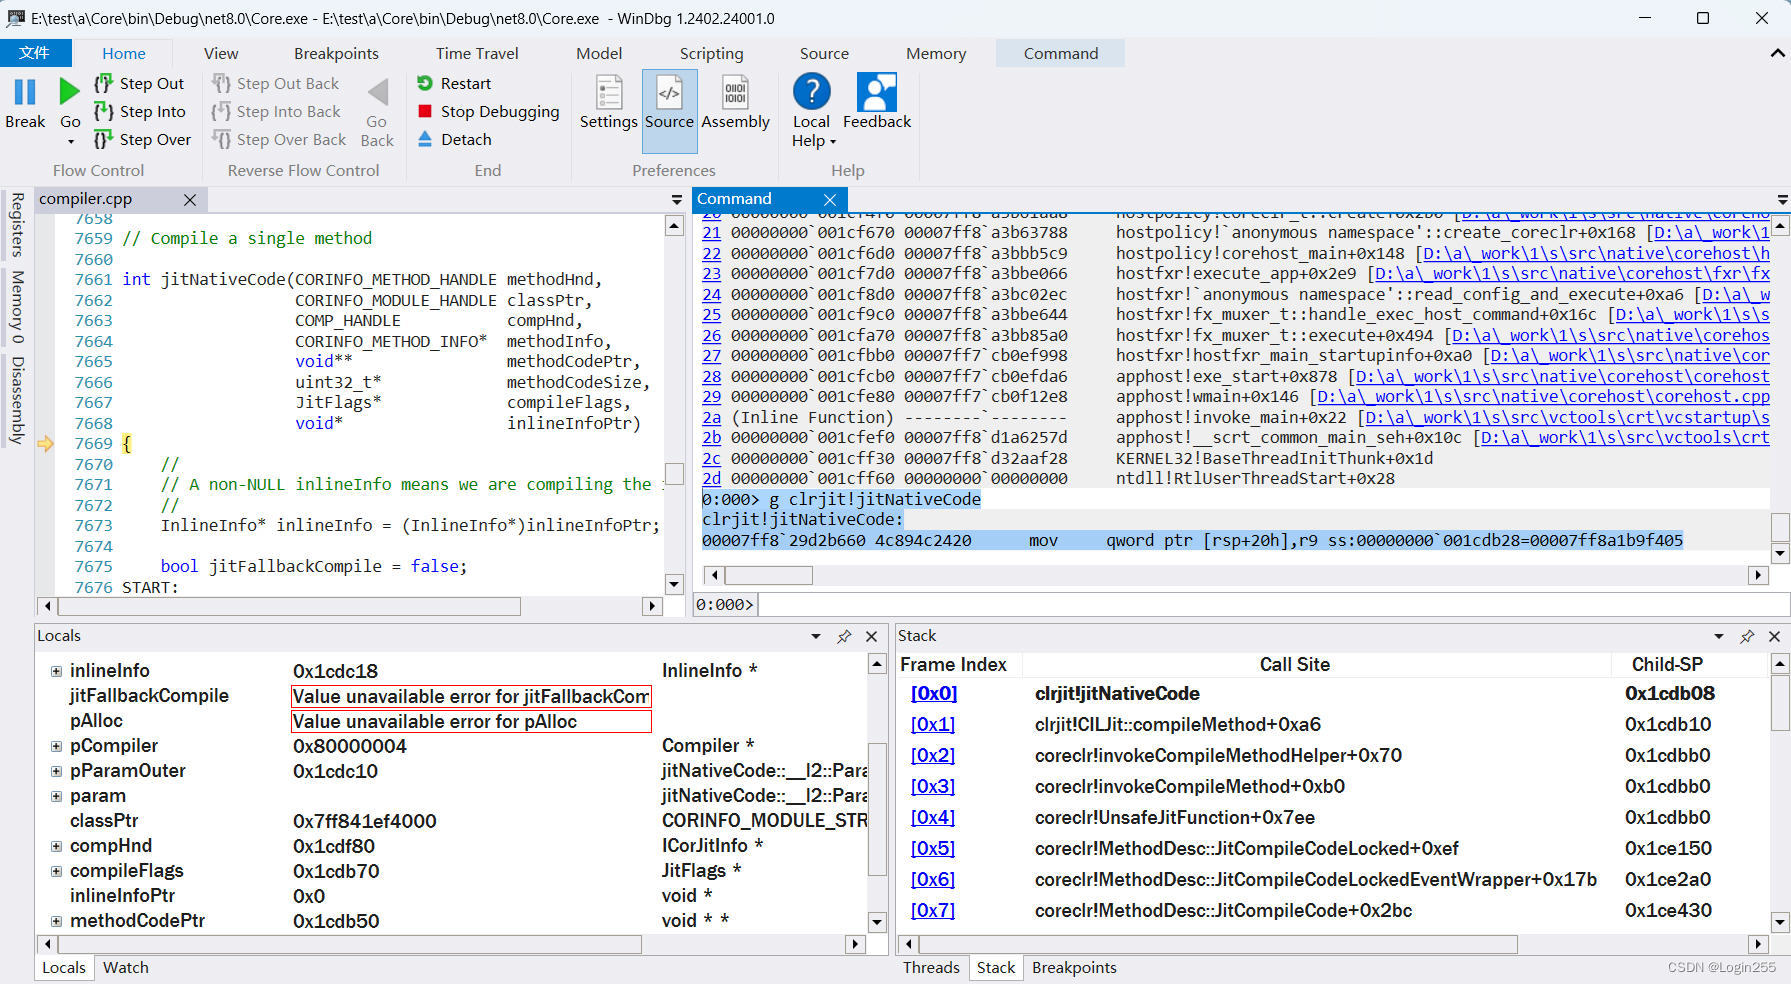
Task: Click the Go Back arrow icon
Action: 377,93
